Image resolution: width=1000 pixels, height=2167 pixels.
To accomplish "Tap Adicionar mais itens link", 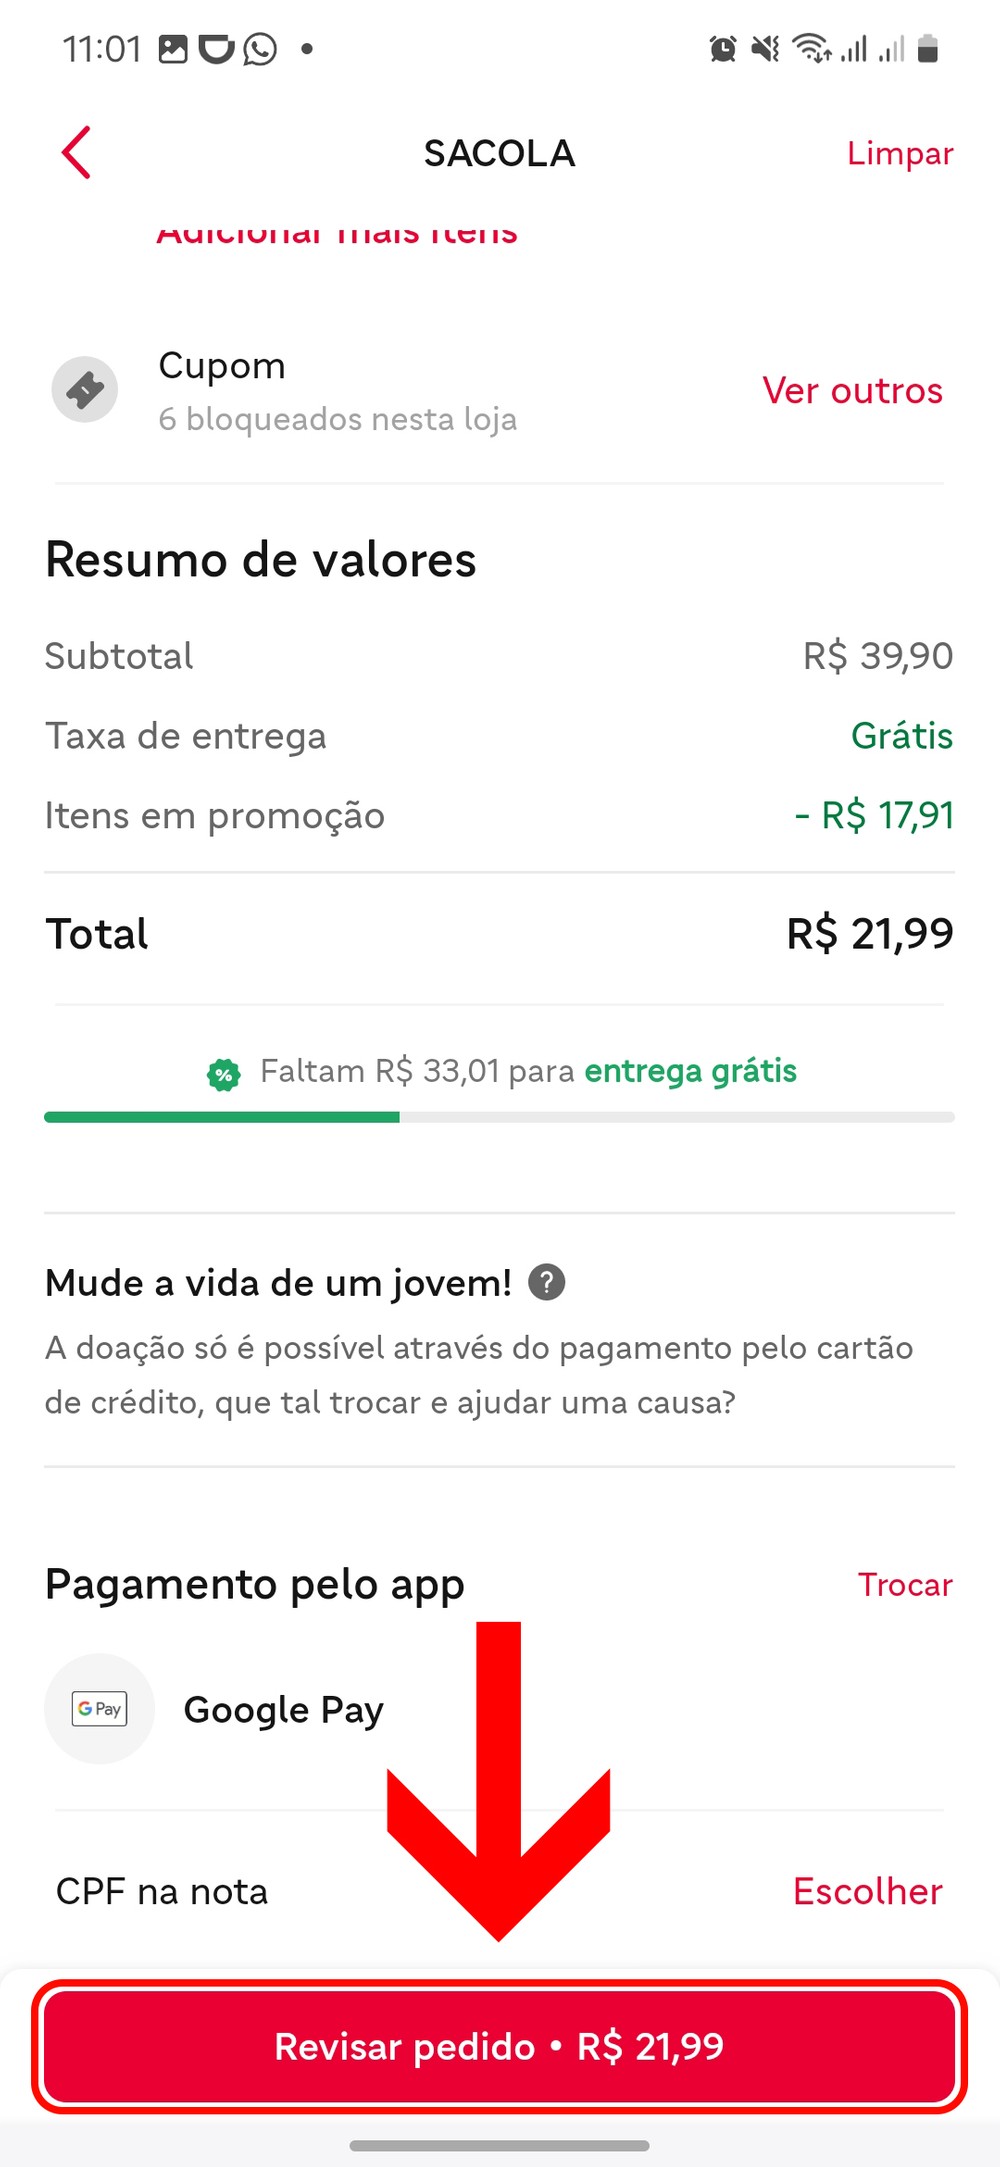I will click(337, 235).
